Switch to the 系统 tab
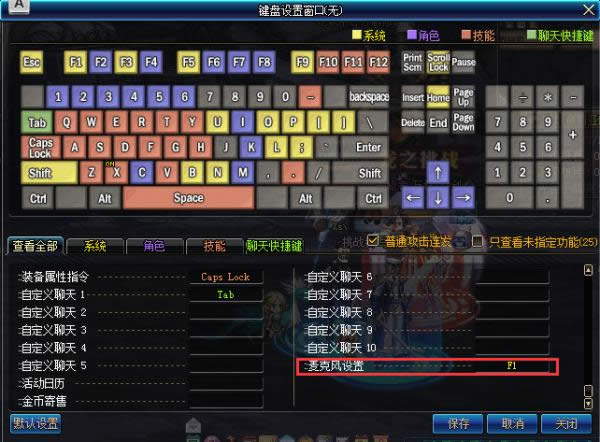The width and height of the screenshot is (600, 442). (95, 245)
